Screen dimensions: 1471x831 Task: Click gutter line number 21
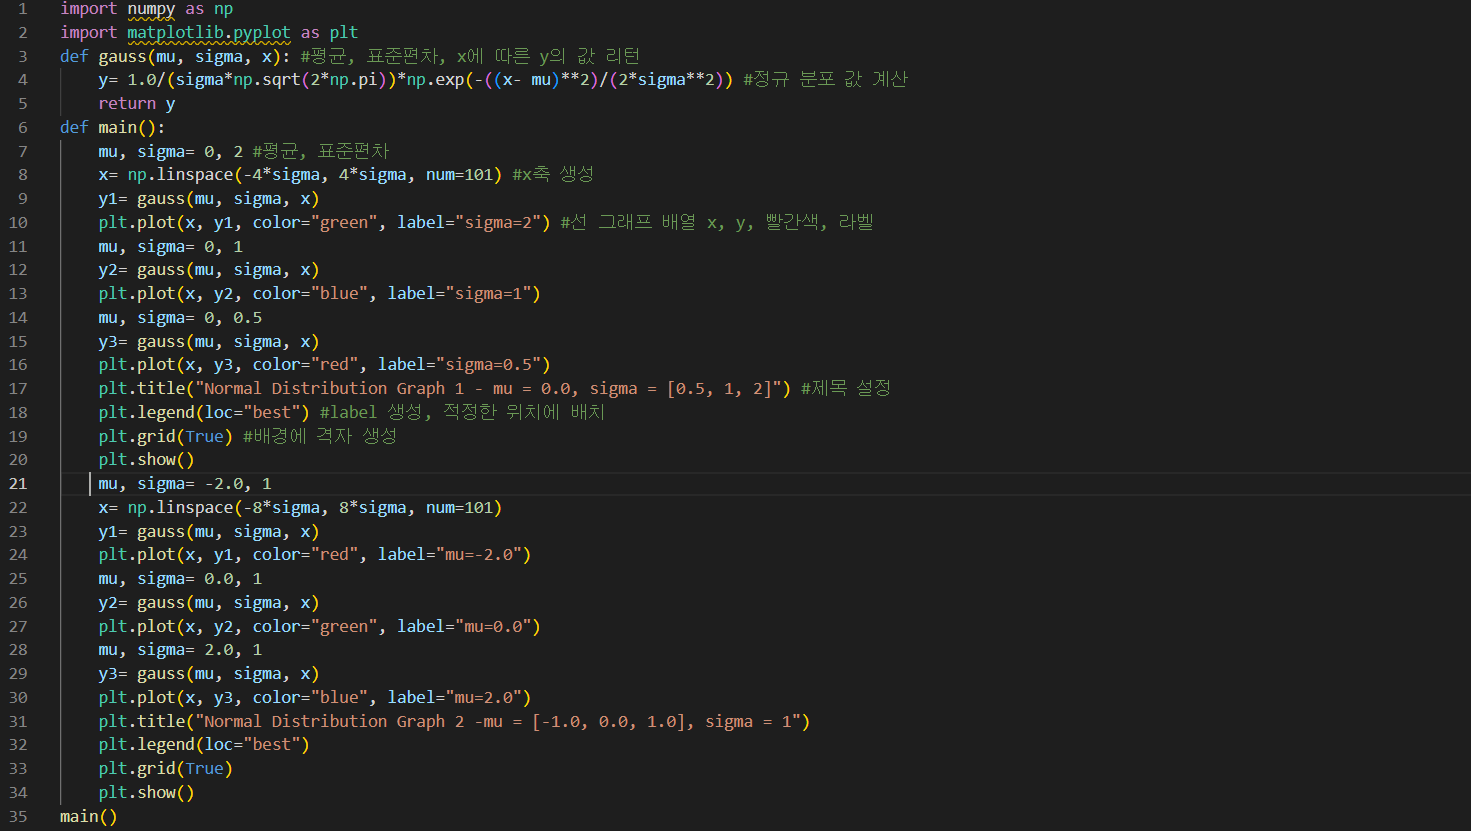19,484
